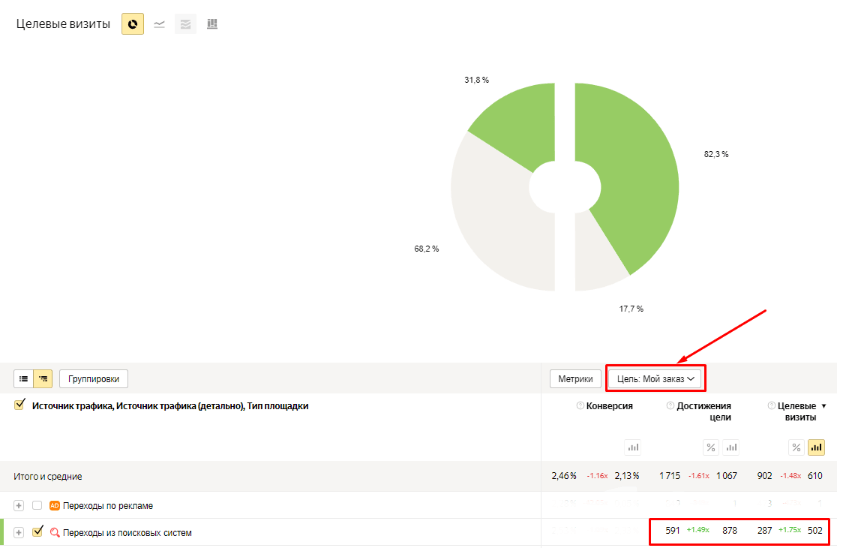Open the Цель: Мой заказ dropdown
This screenshot has width=841, height=552.
[655, 379]
